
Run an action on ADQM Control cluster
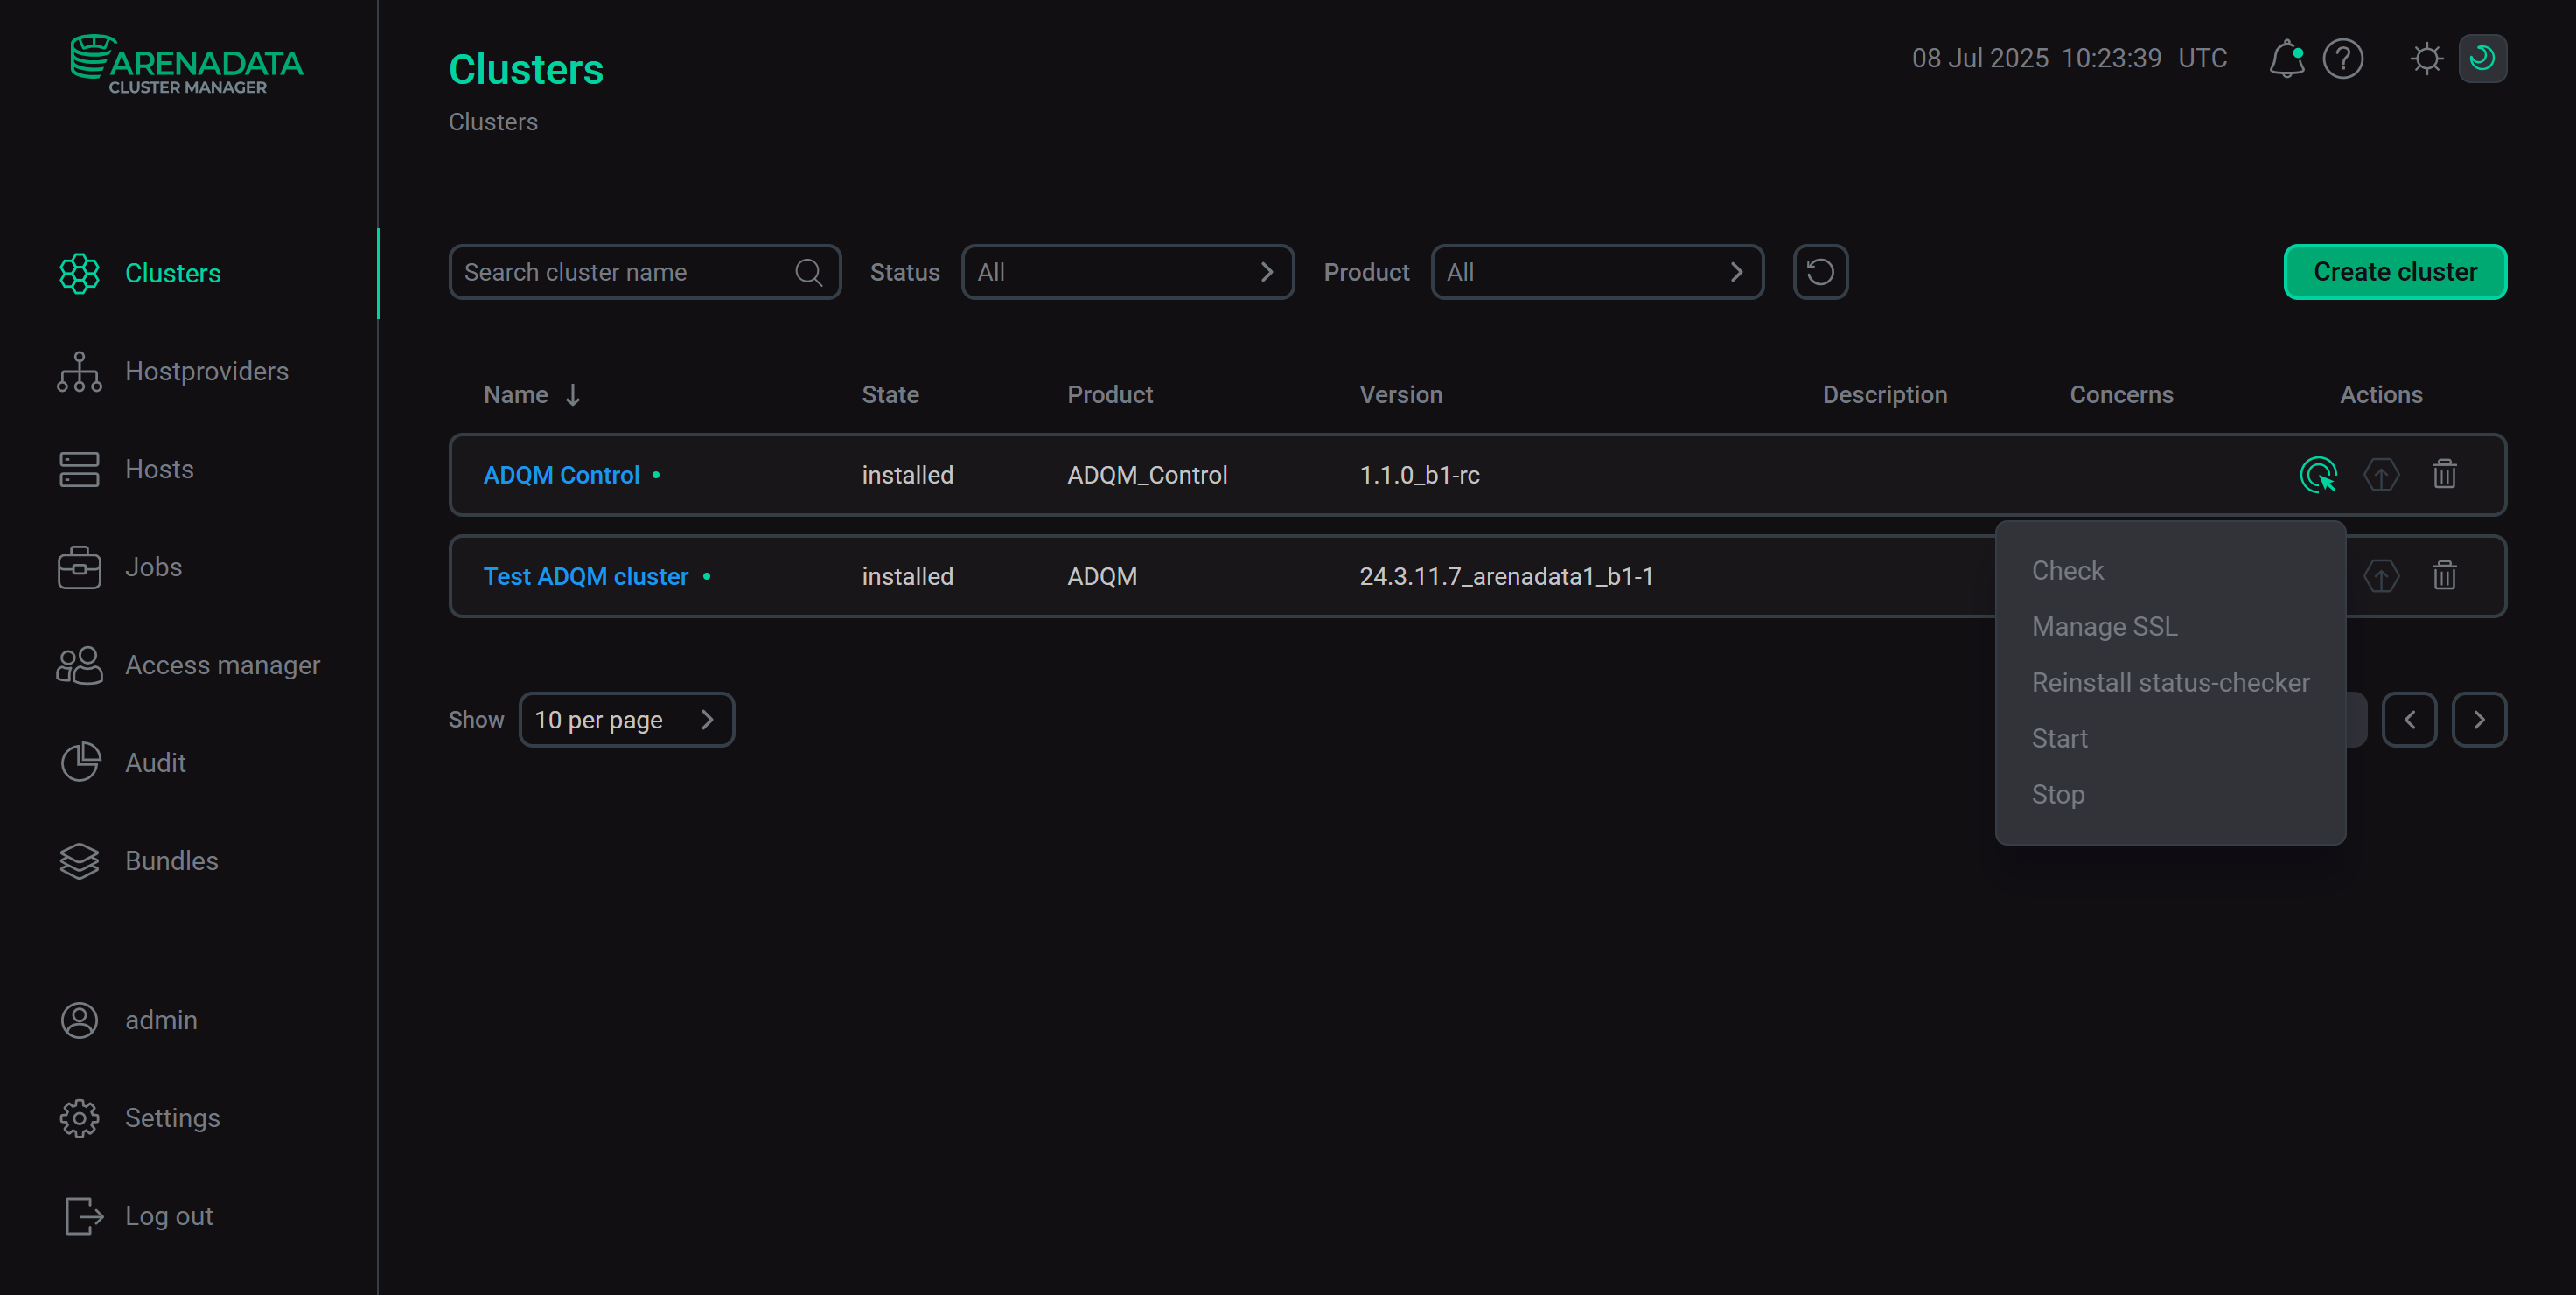coord(2318,474)
